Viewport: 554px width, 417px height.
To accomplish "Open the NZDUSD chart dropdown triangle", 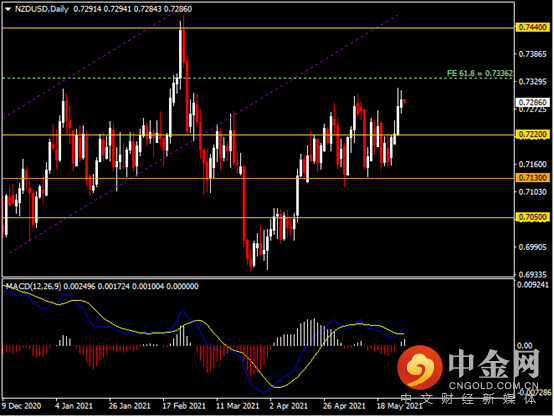I will (x=7, y=9).
